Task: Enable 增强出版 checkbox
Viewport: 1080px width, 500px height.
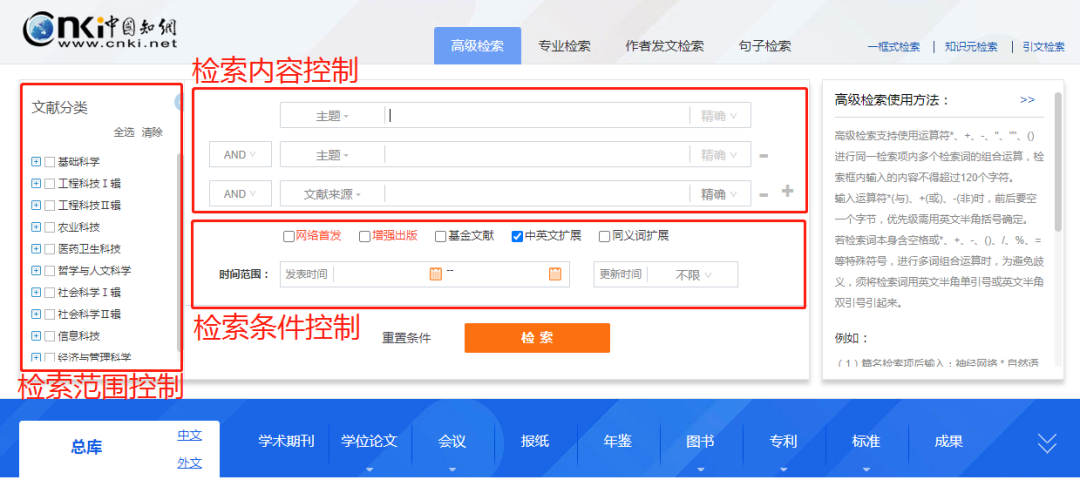Action: 364,236
